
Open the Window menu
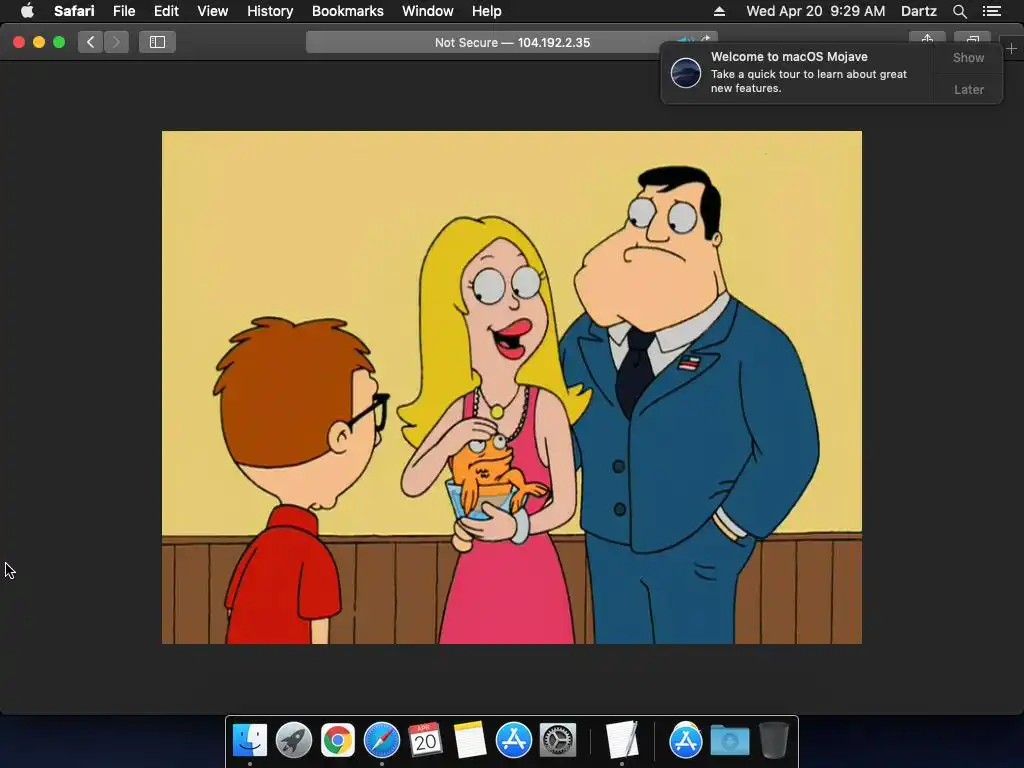click(x=428, y=11)
